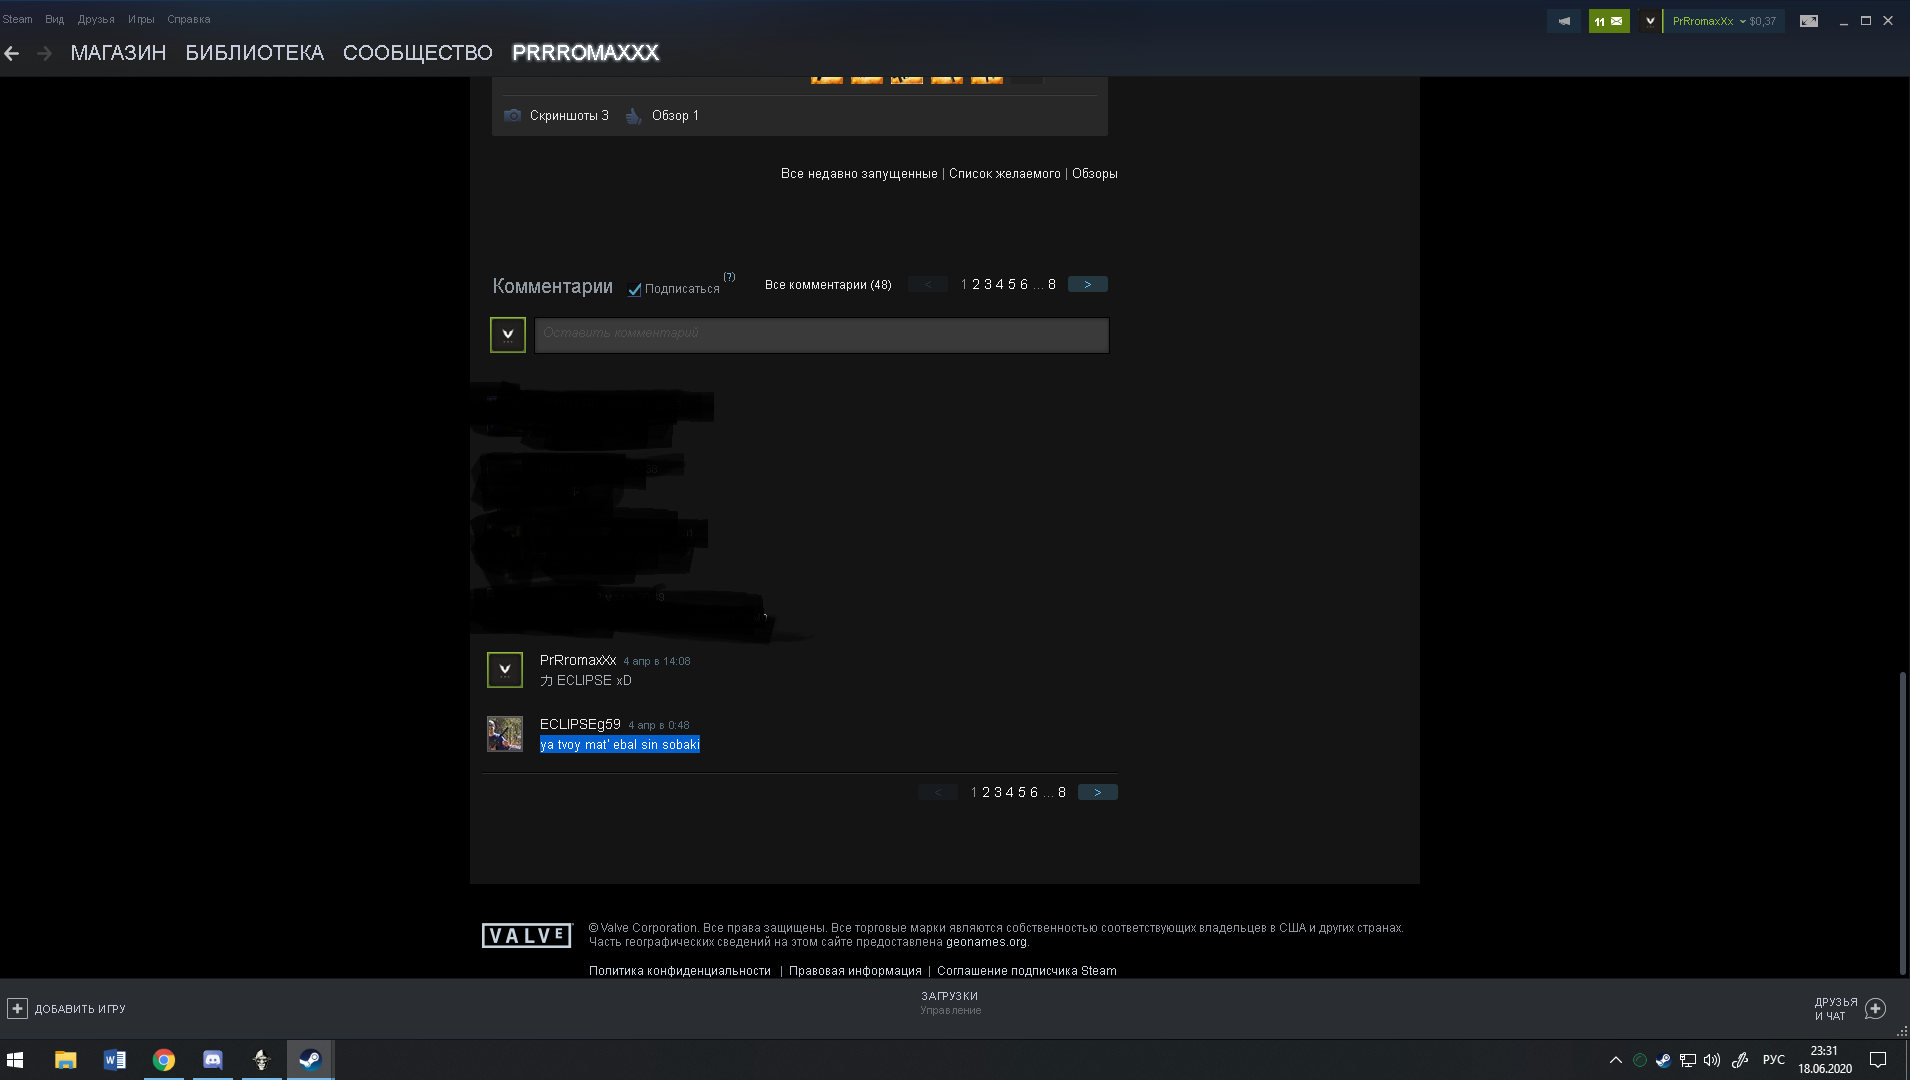Click the small avatar in title bar
This screenshot has height=1080, width=1910.
click(x=1650, y=21)
